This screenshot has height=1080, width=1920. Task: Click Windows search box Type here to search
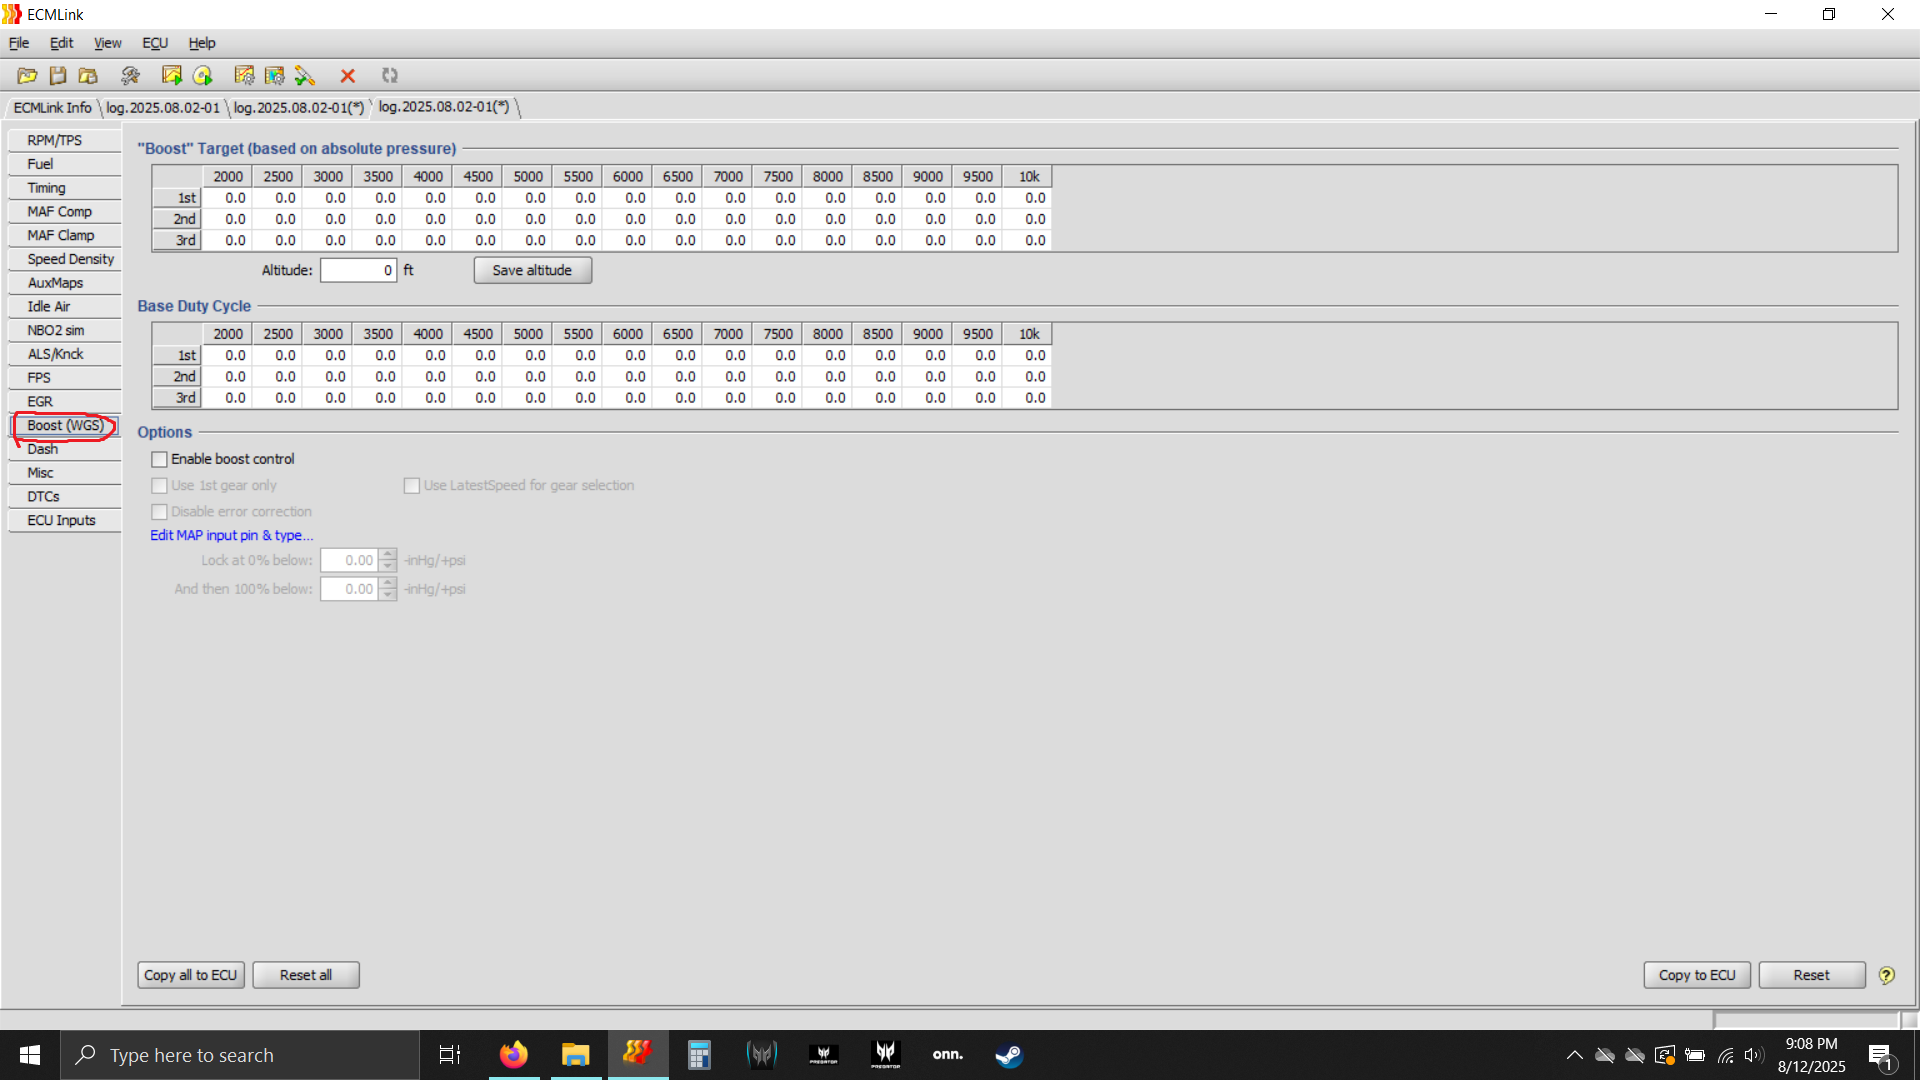(x=240, y=1055)
